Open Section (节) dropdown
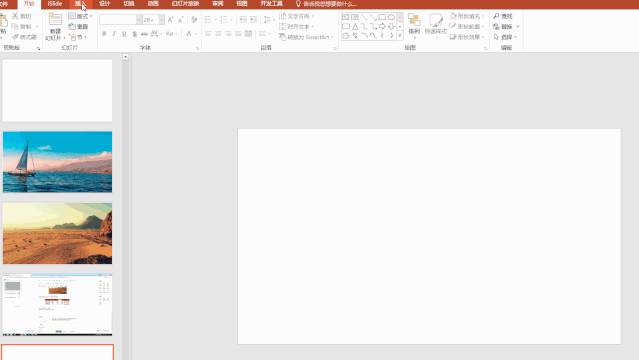 coord(78,37)
